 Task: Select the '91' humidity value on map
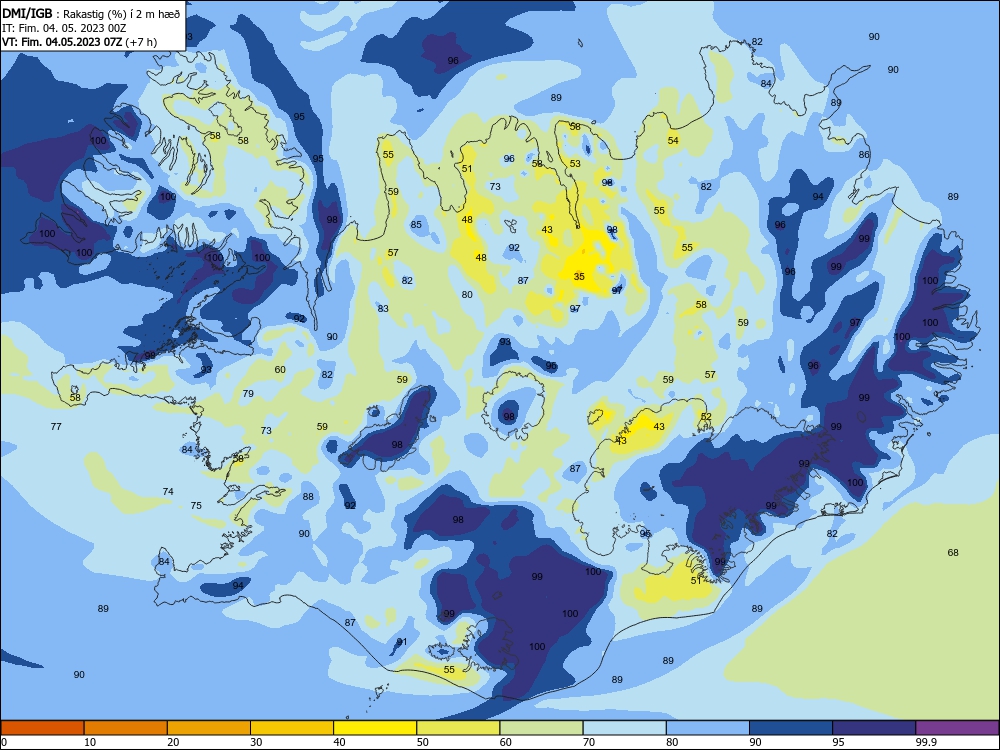click(x=402, y=642)
